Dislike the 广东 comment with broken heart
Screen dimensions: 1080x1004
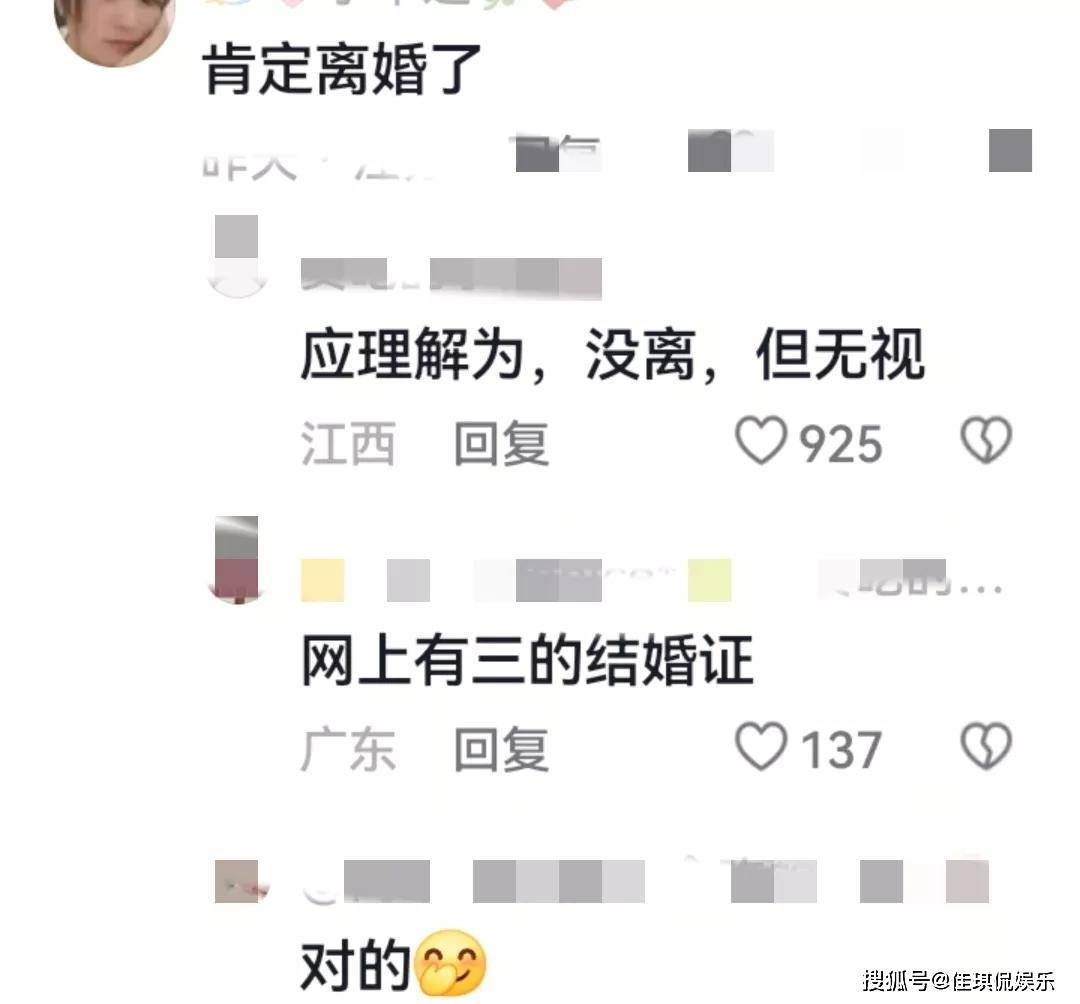[986, 746]
